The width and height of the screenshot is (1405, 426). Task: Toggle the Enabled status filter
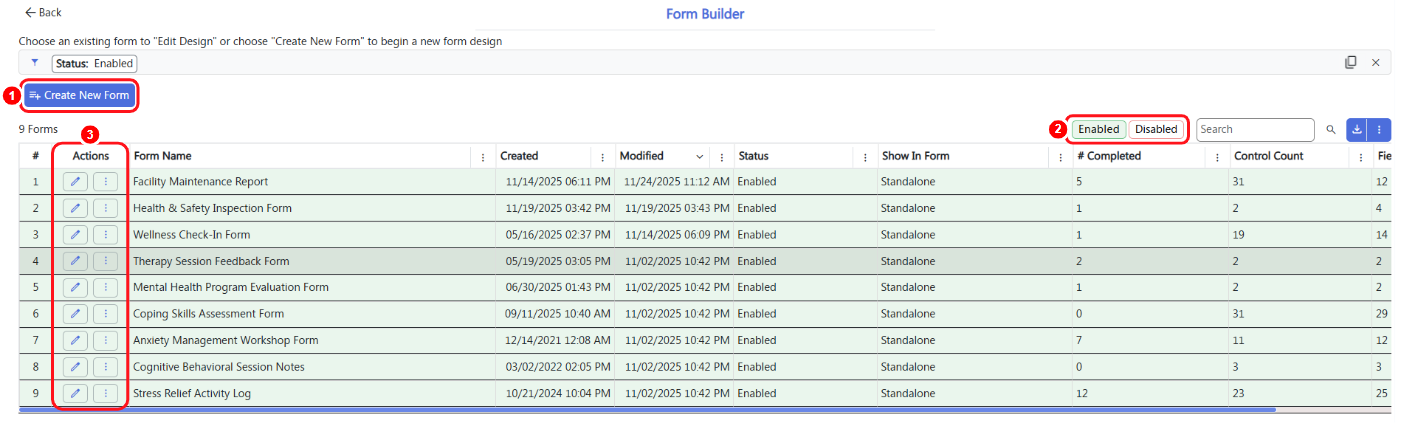click(1099, 129)
